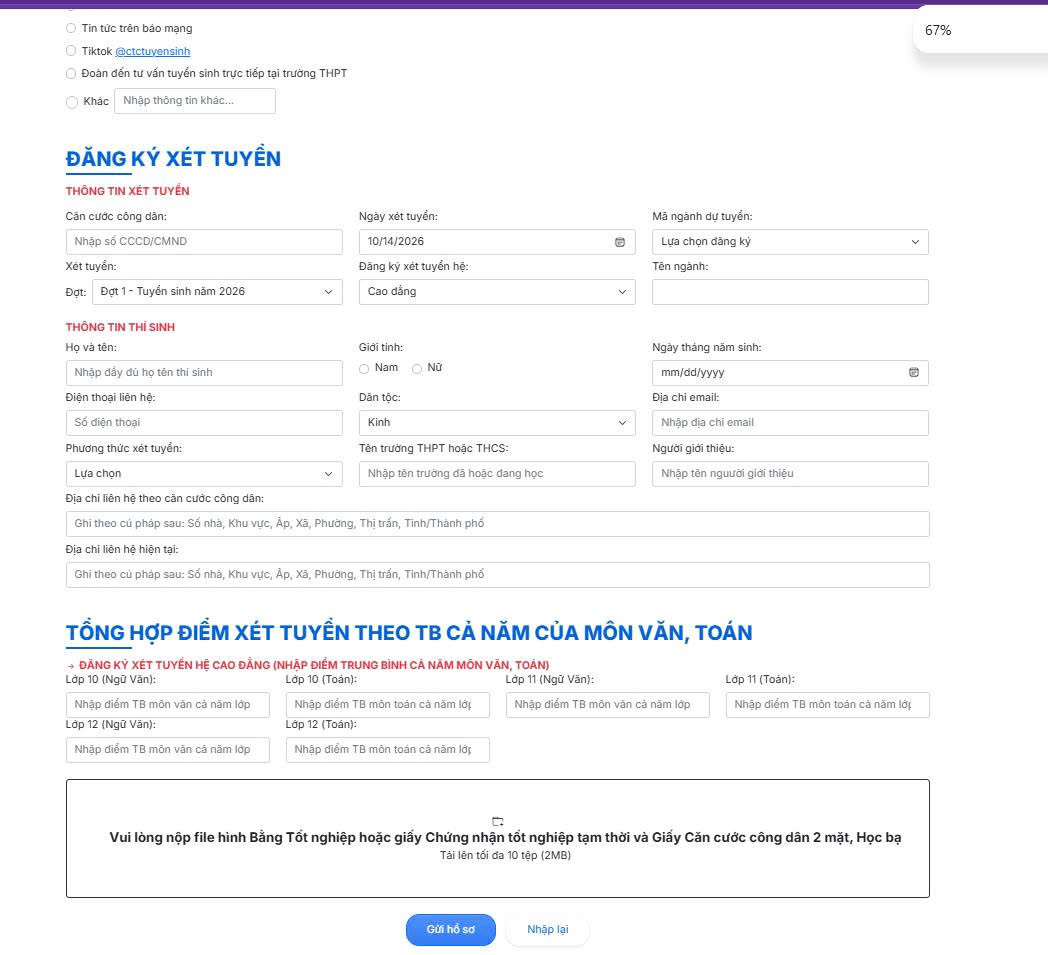1048x955 pixels.
Task: Select the 'Tin tức trên báo mạng' option
Action: point(71,28)
